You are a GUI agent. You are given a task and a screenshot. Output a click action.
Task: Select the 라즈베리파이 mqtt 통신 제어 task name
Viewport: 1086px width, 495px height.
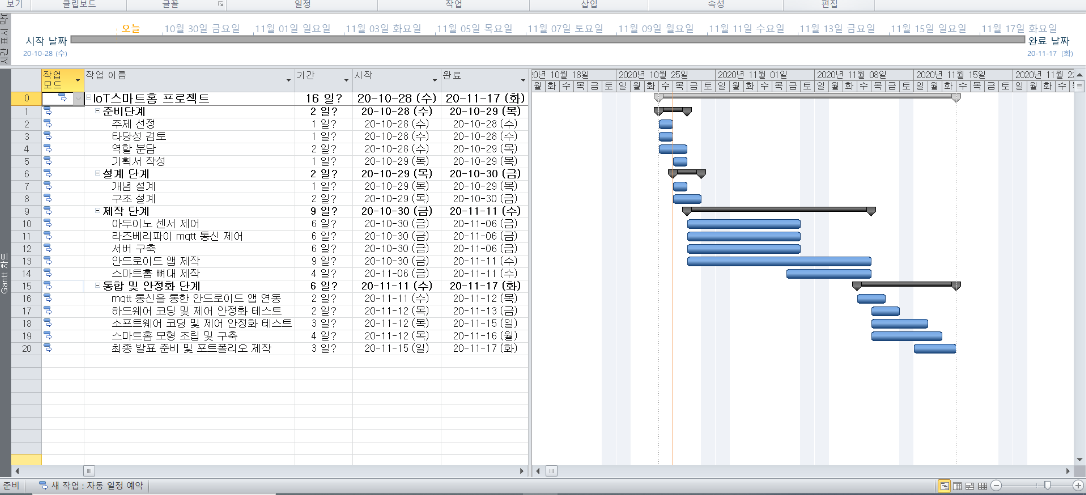(177, 235)
